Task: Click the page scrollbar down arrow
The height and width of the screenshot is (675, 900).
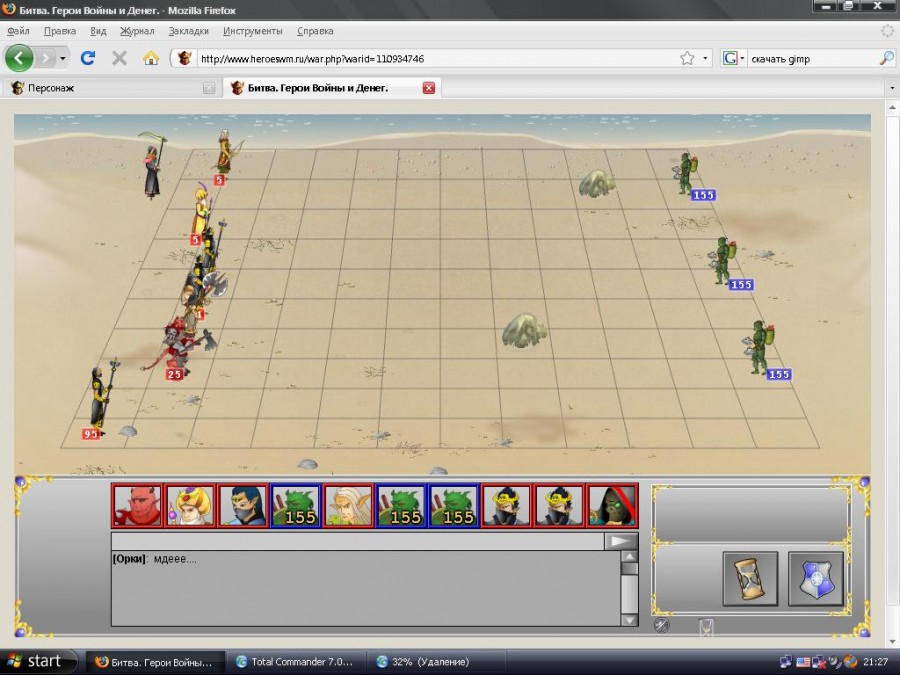Action: tap(892, 641)
